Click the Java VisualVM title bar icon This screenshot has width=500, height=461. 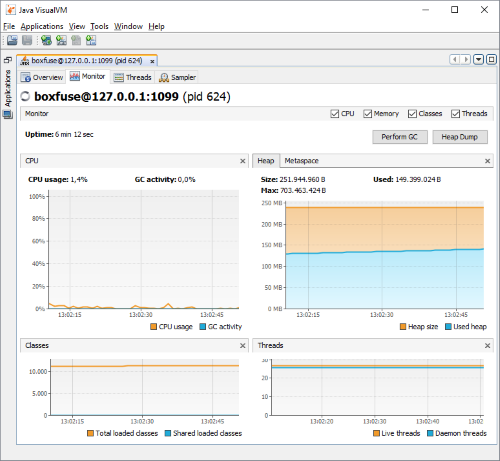11,10
